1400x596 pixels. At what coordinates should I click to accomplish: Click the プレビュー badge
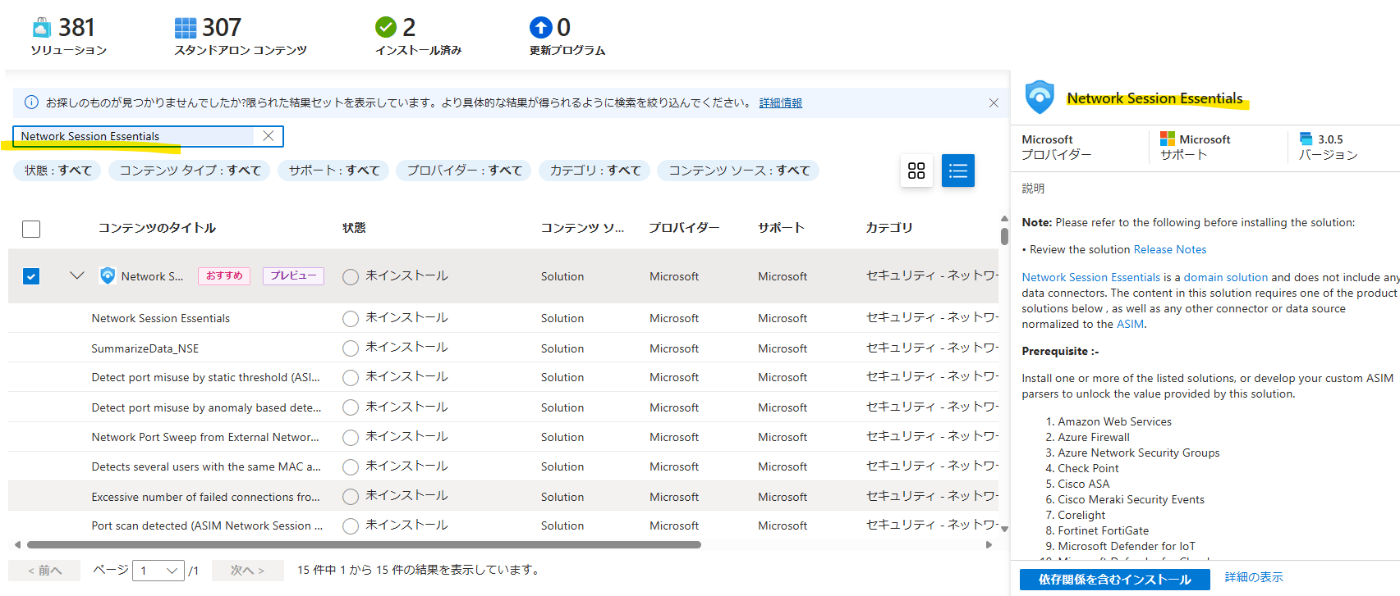[293, 276]
